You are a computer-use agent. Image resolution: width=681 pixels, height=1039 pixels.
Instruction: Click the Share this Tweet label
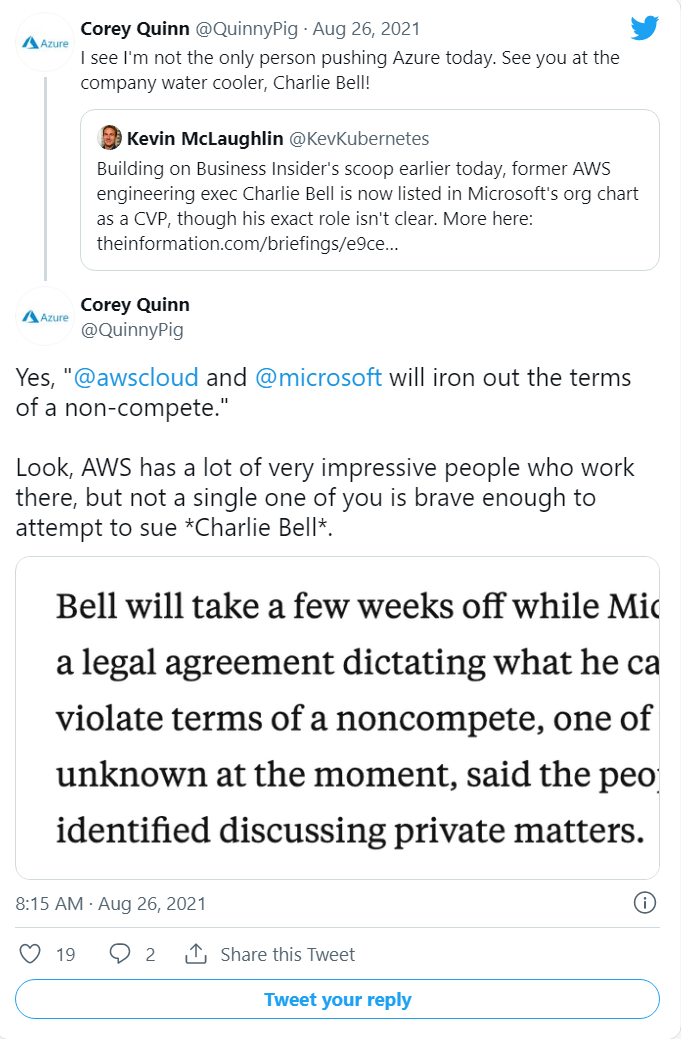[287, 954]
